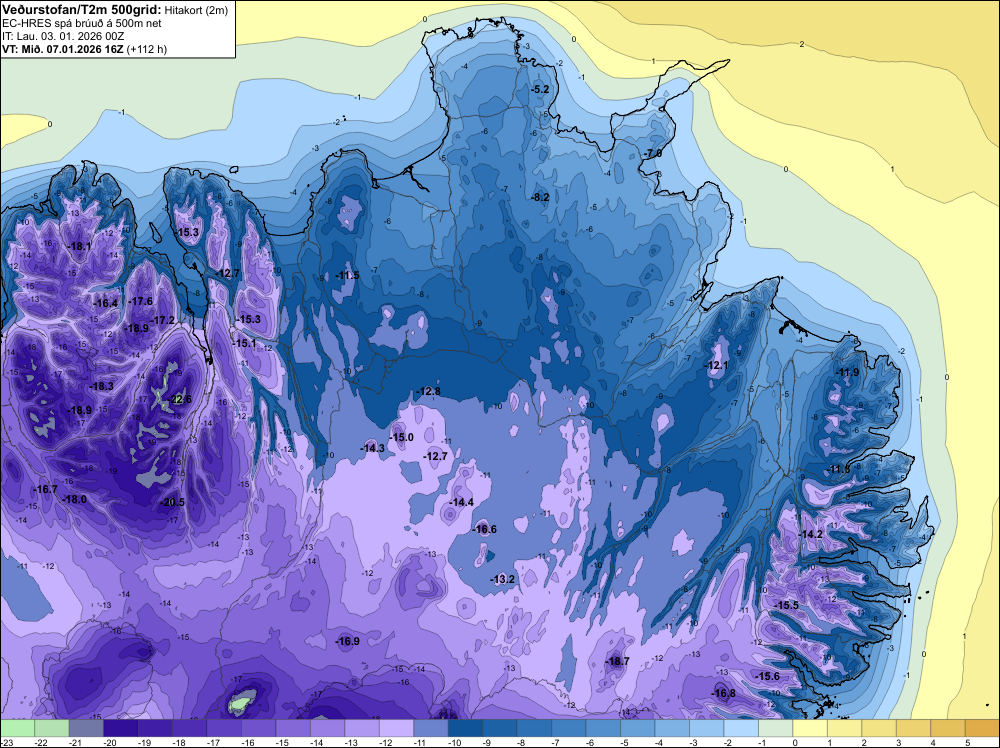Screen dimensions: 1000x748
Task: Click the -18.1 temperature value
Action: tap(79, 246)
